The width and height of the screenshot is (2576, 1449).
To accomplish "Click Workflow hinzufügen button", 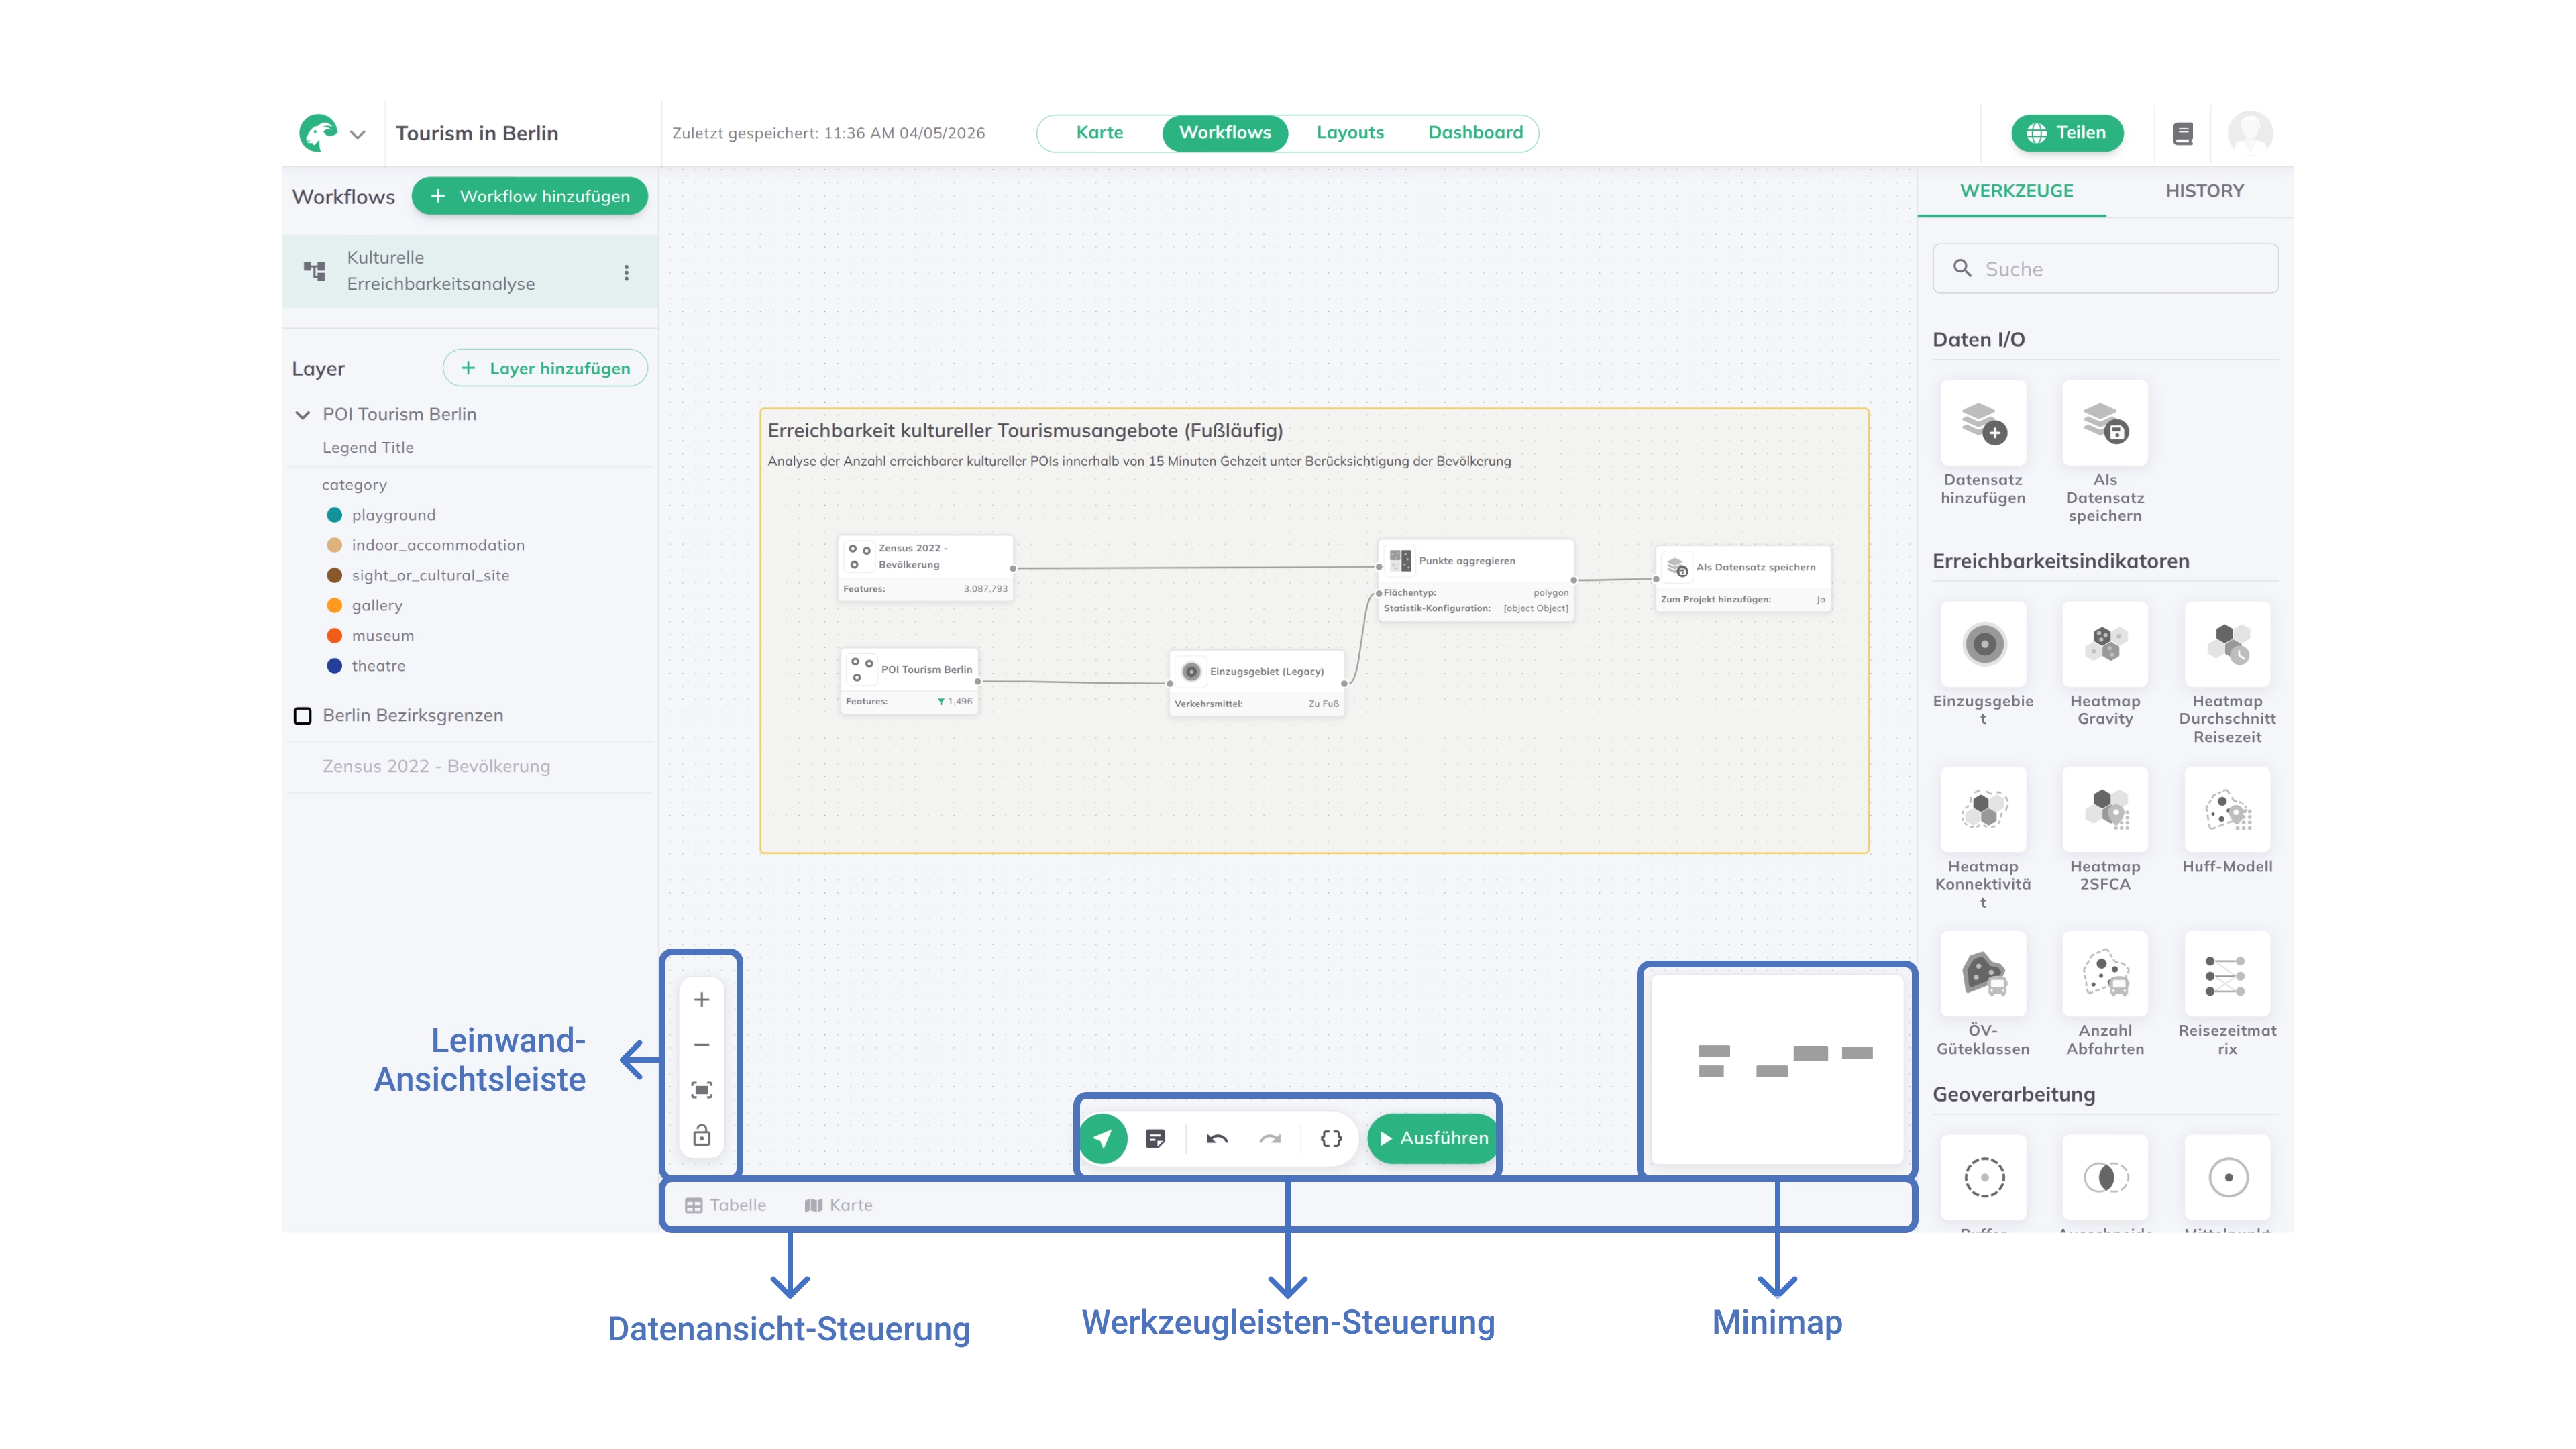I will (529, 196).
